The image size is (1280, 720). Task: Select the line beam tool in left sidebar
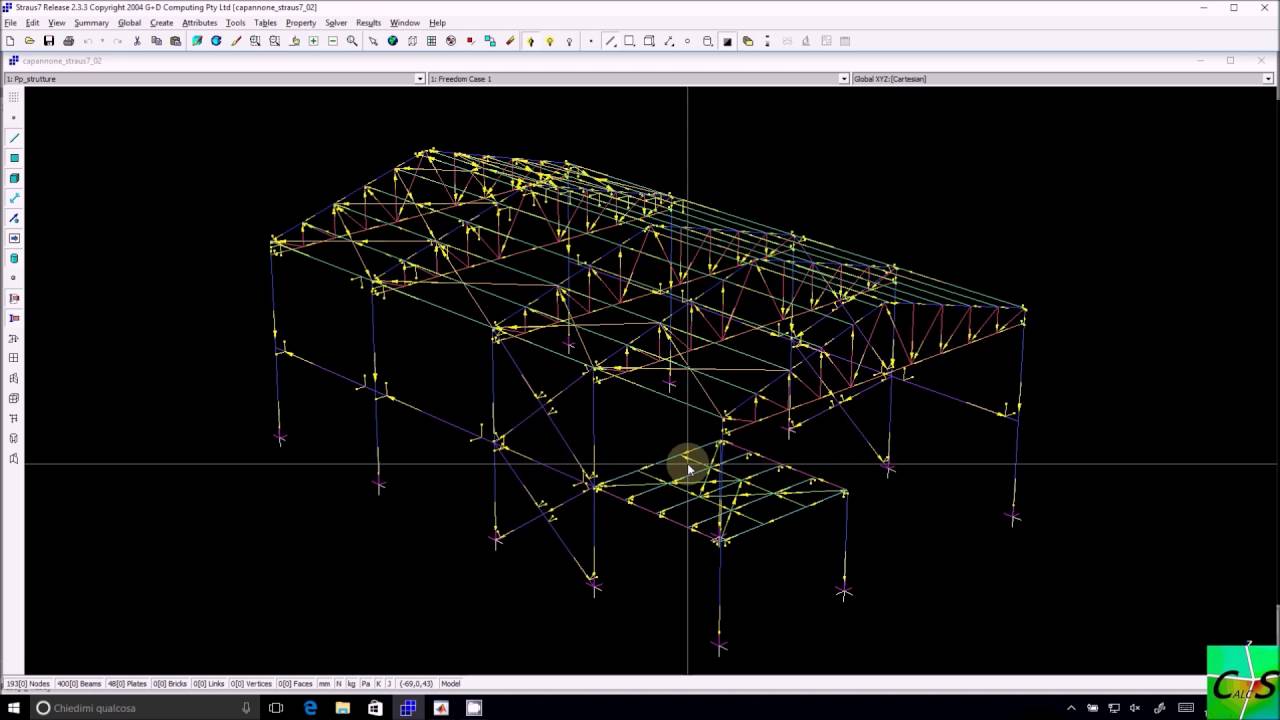(14, 138)
